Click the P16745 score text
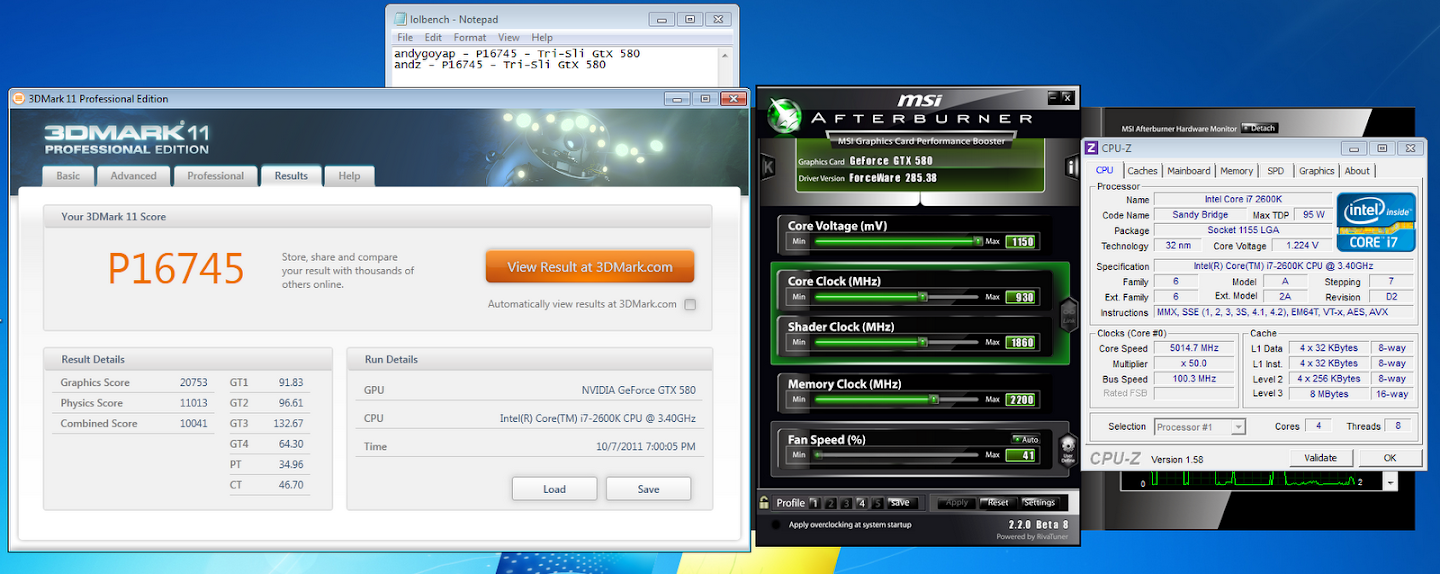 (176, 269)
